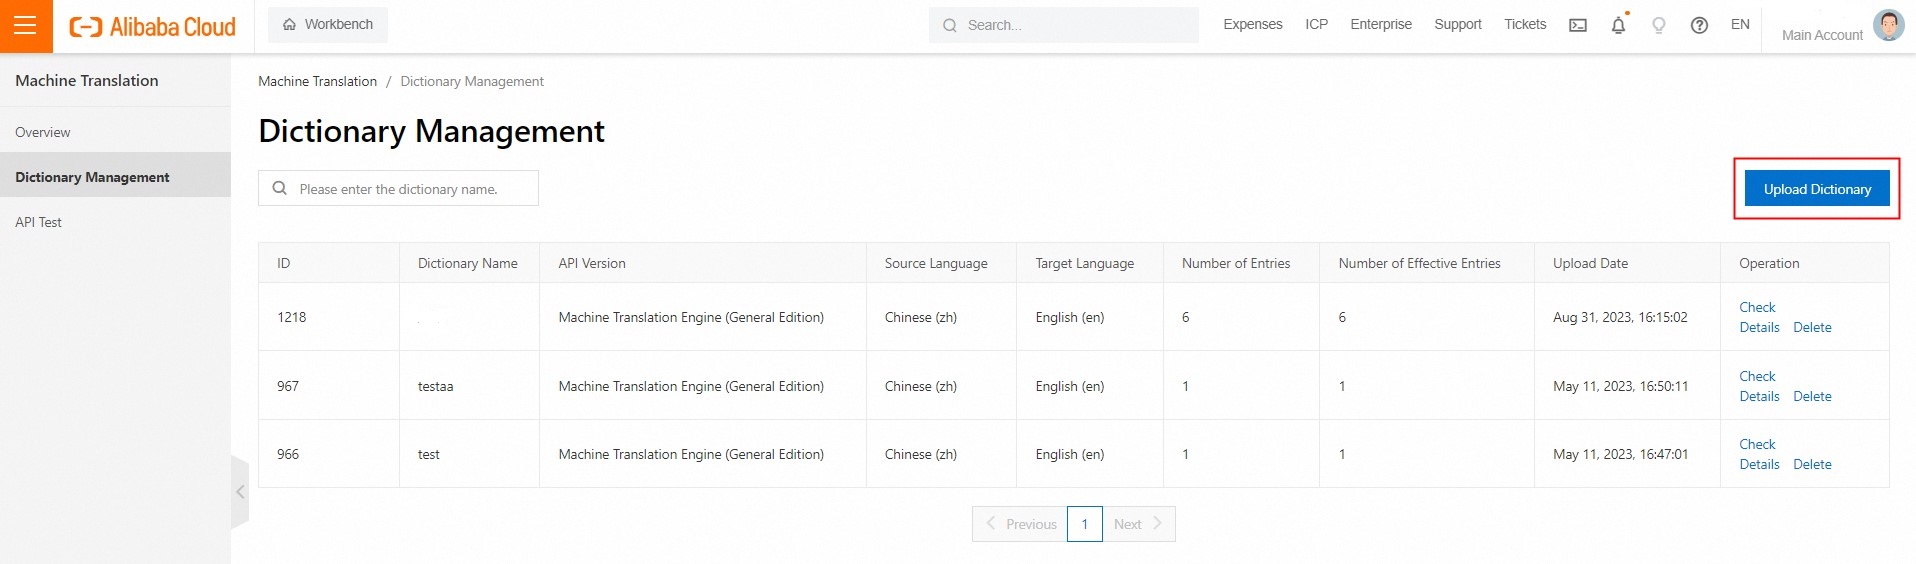
Task: Select Overview in the sidebar
Action: (x=43, y=132)
